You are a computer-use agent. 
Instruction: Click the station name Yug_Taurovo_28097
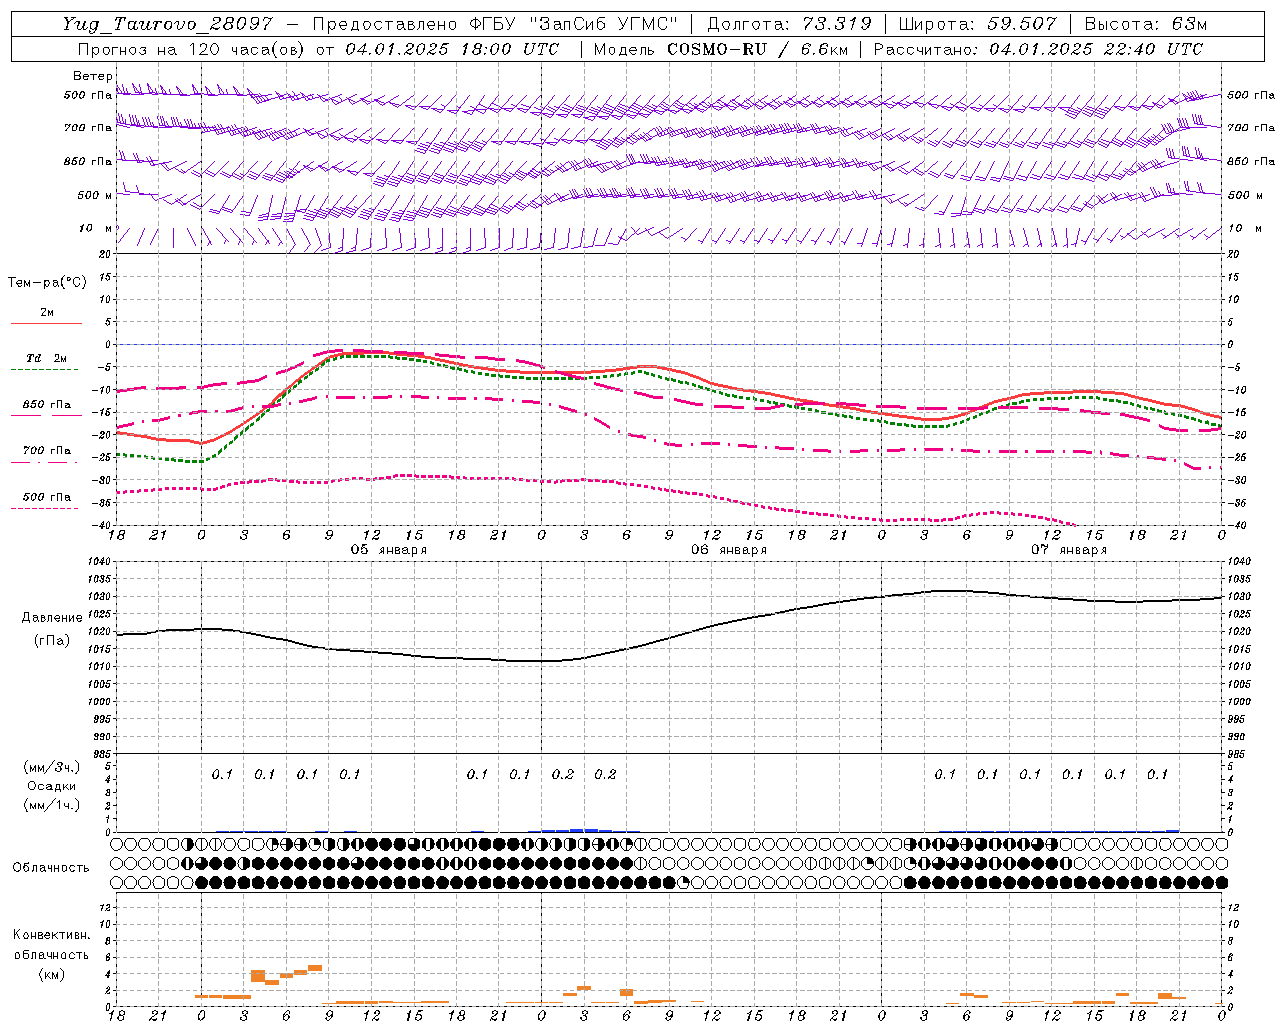coord(167,24)
